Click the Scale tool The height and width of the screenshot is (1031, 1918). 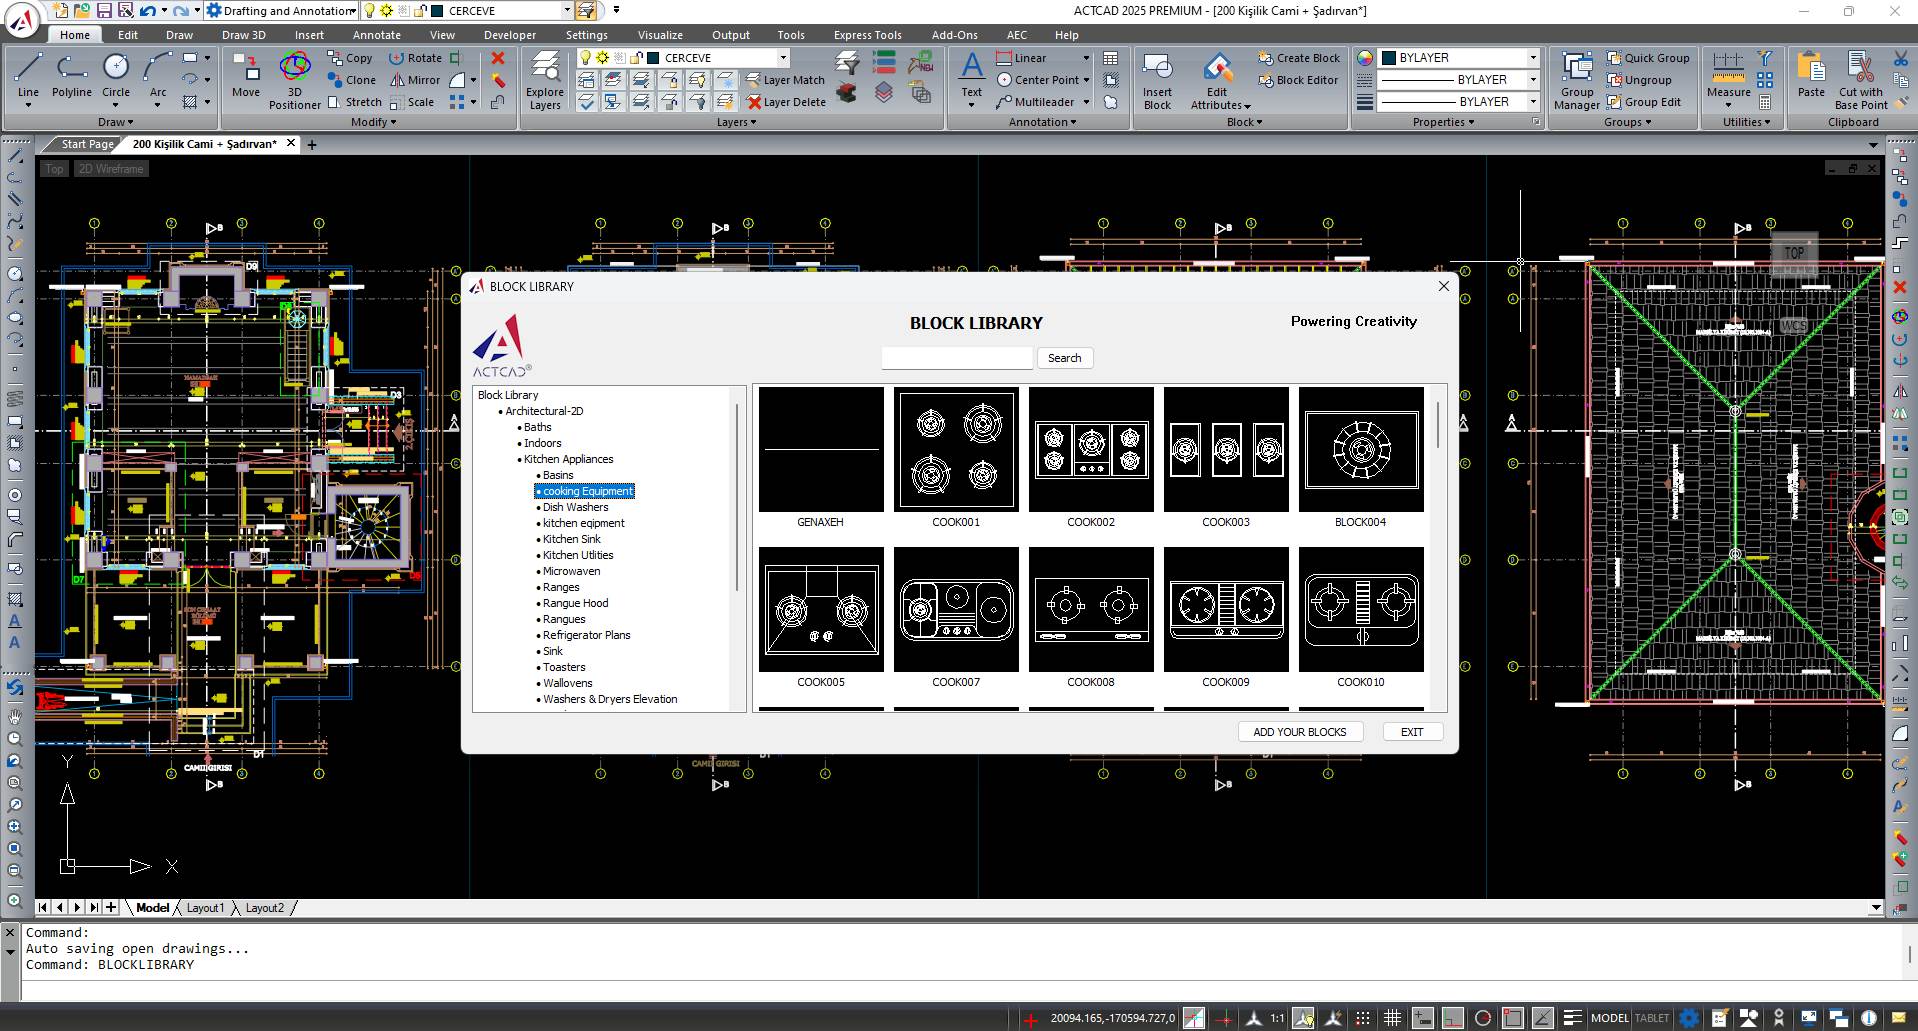coord(412,102)
